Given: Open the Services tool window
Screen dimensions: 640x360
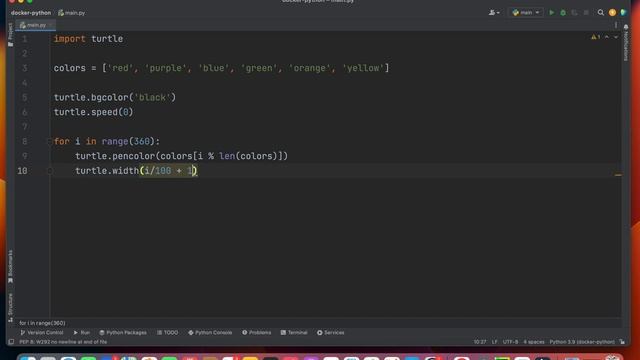Looking at the screenshot, I should (331, 333).
